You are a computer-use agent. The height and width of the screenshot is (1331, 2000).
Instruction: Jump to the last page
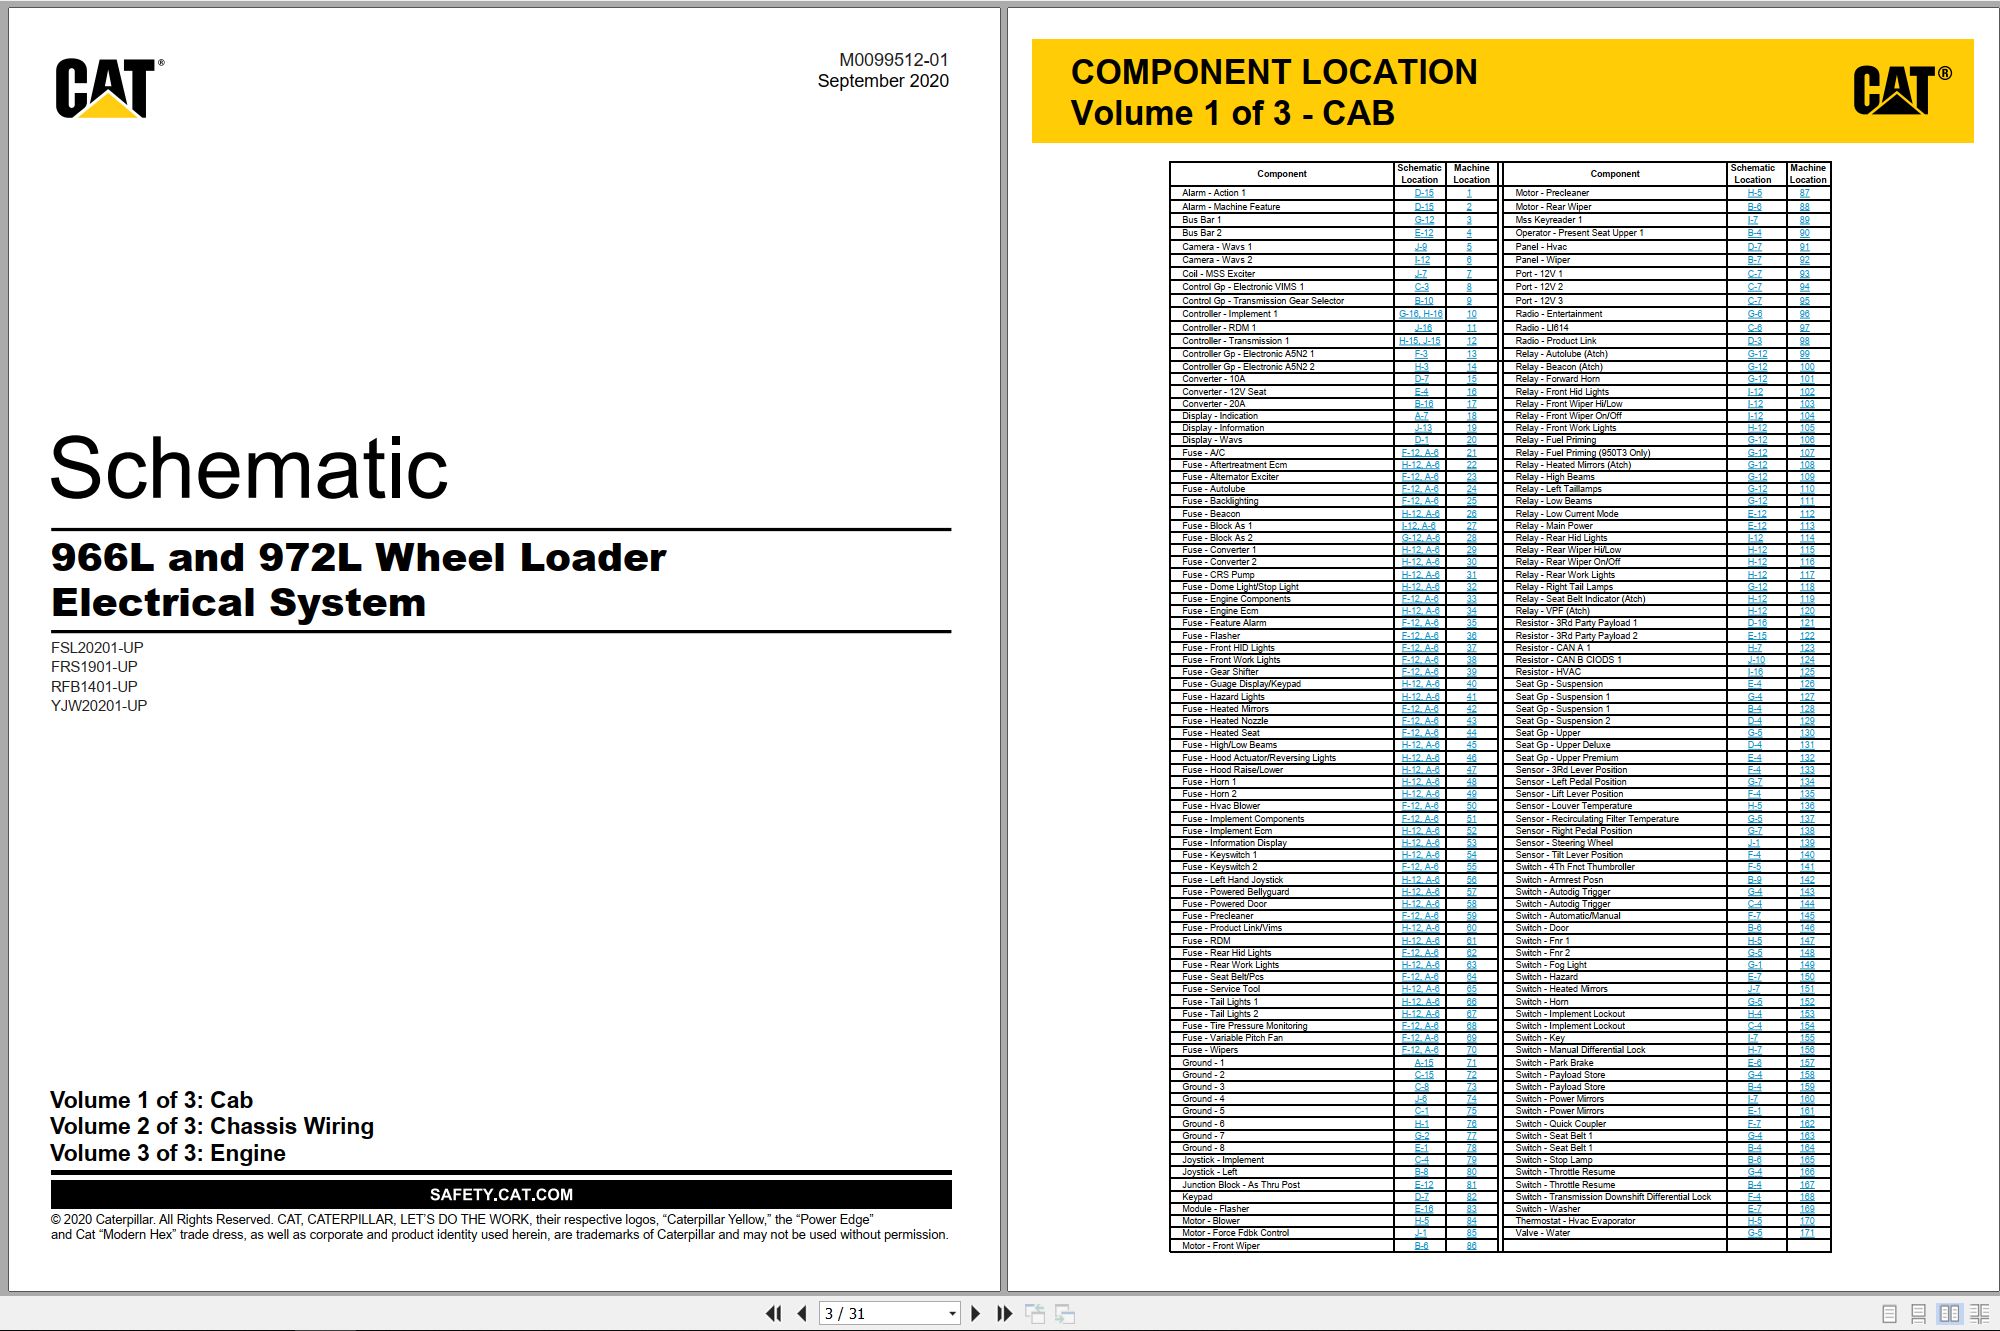click(x=1004, y=1313)
